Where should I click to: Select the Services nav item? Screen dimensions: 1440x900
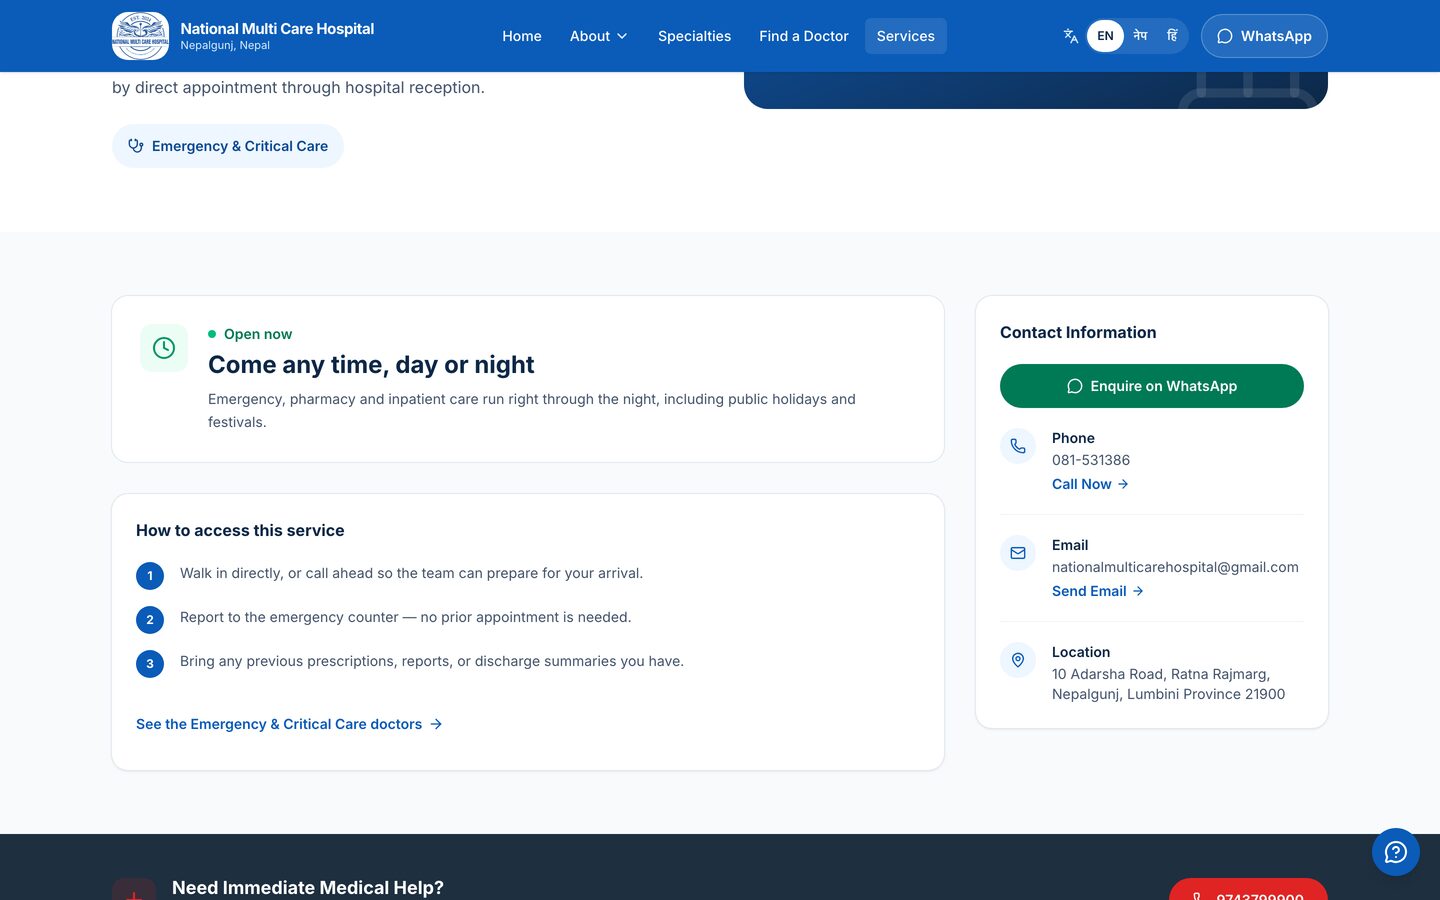click(906, 36)
